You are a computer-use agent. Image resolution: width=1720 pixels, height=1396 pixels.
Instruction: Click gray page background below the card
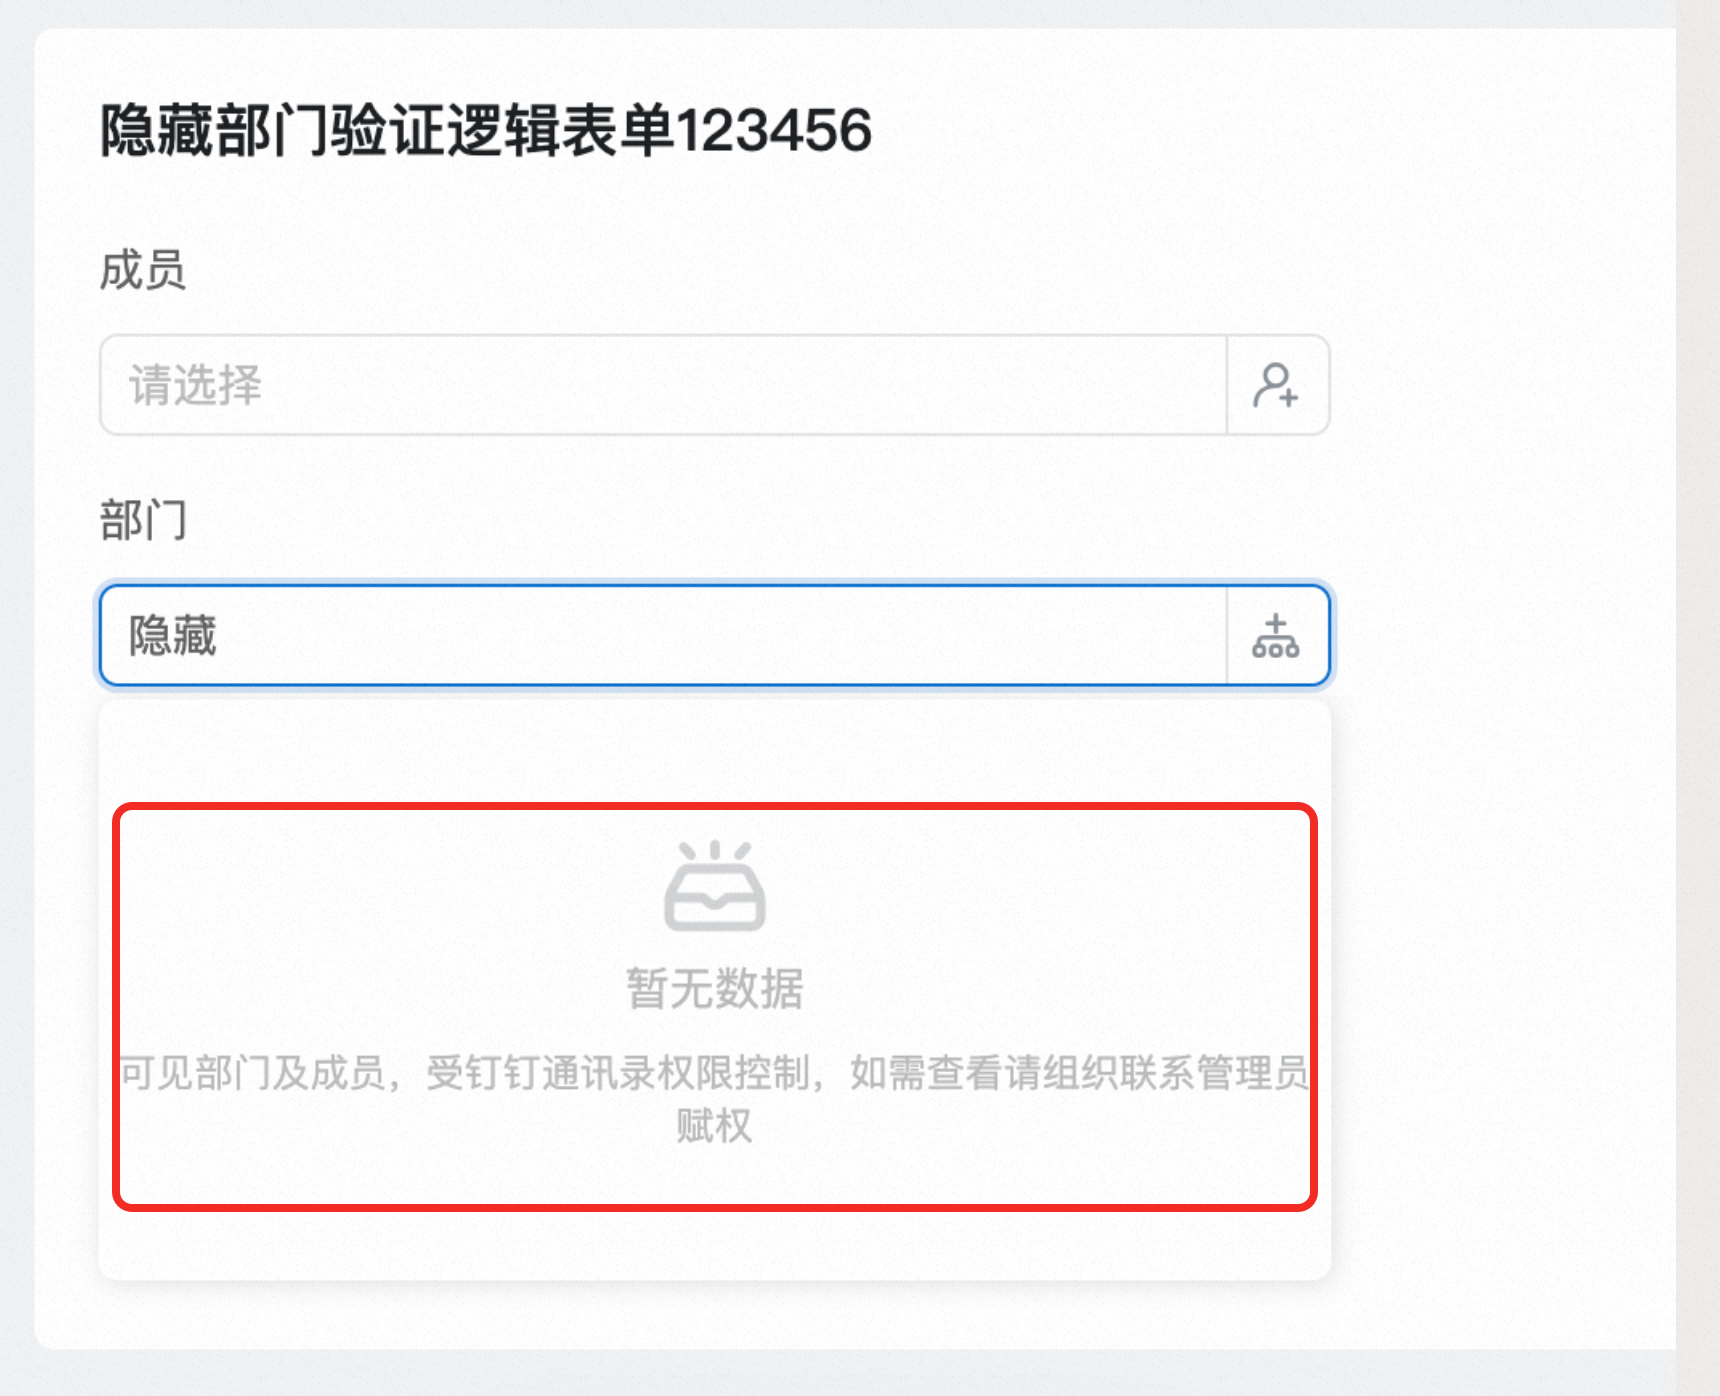[x=800, y=1374]
